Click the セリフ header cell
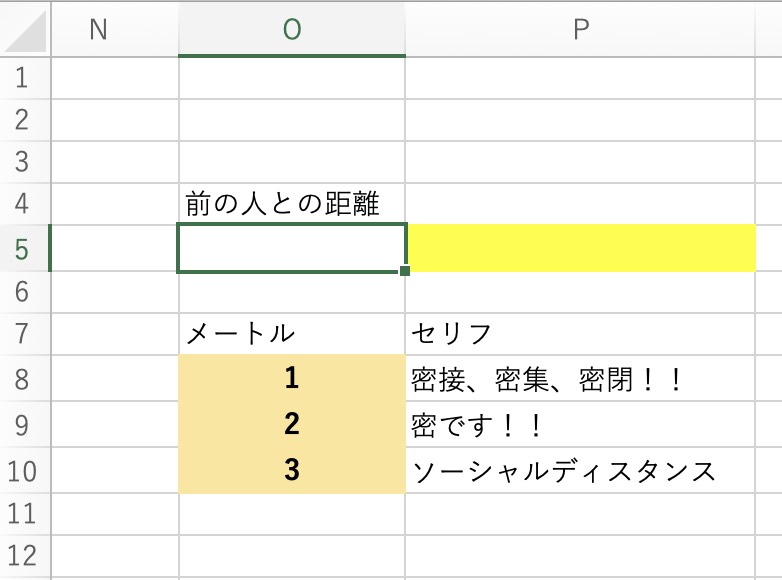 [581, 333]
